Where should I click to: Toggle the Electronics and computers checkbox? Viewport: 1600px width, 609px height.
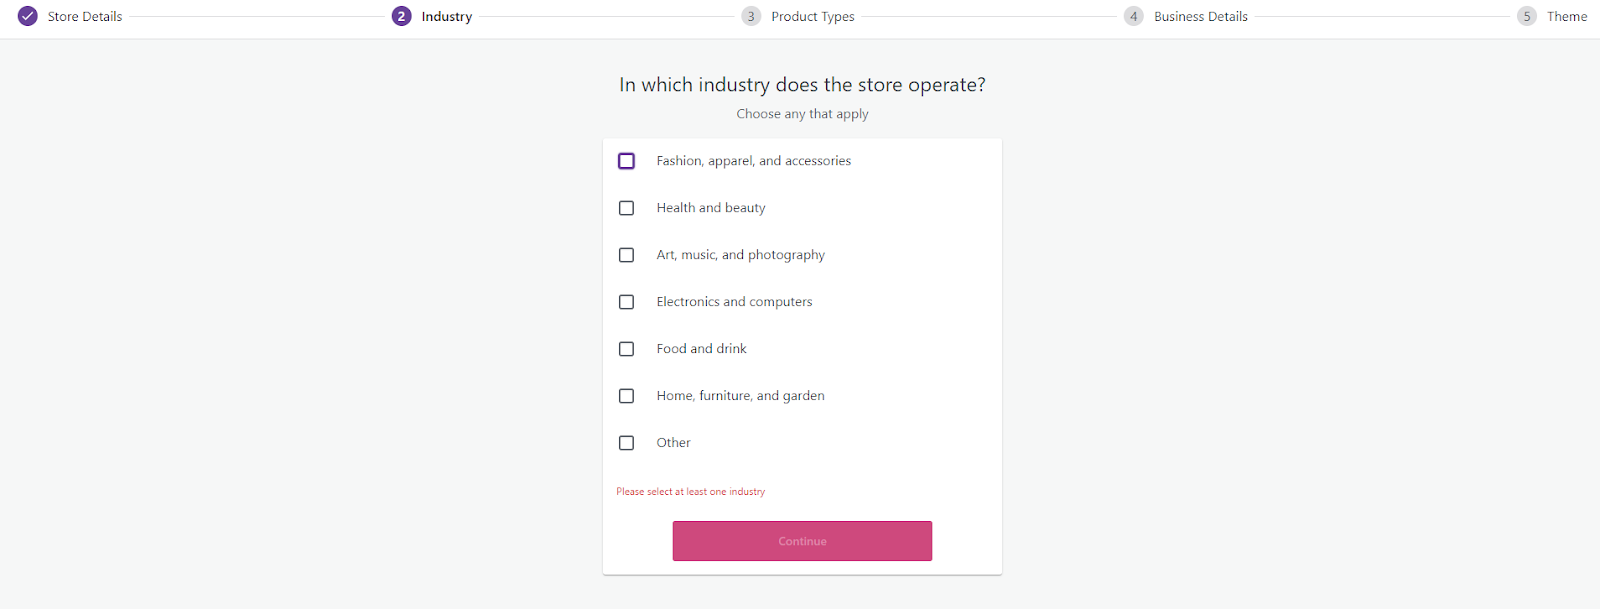pyautogui.click(x=626, y=302)
